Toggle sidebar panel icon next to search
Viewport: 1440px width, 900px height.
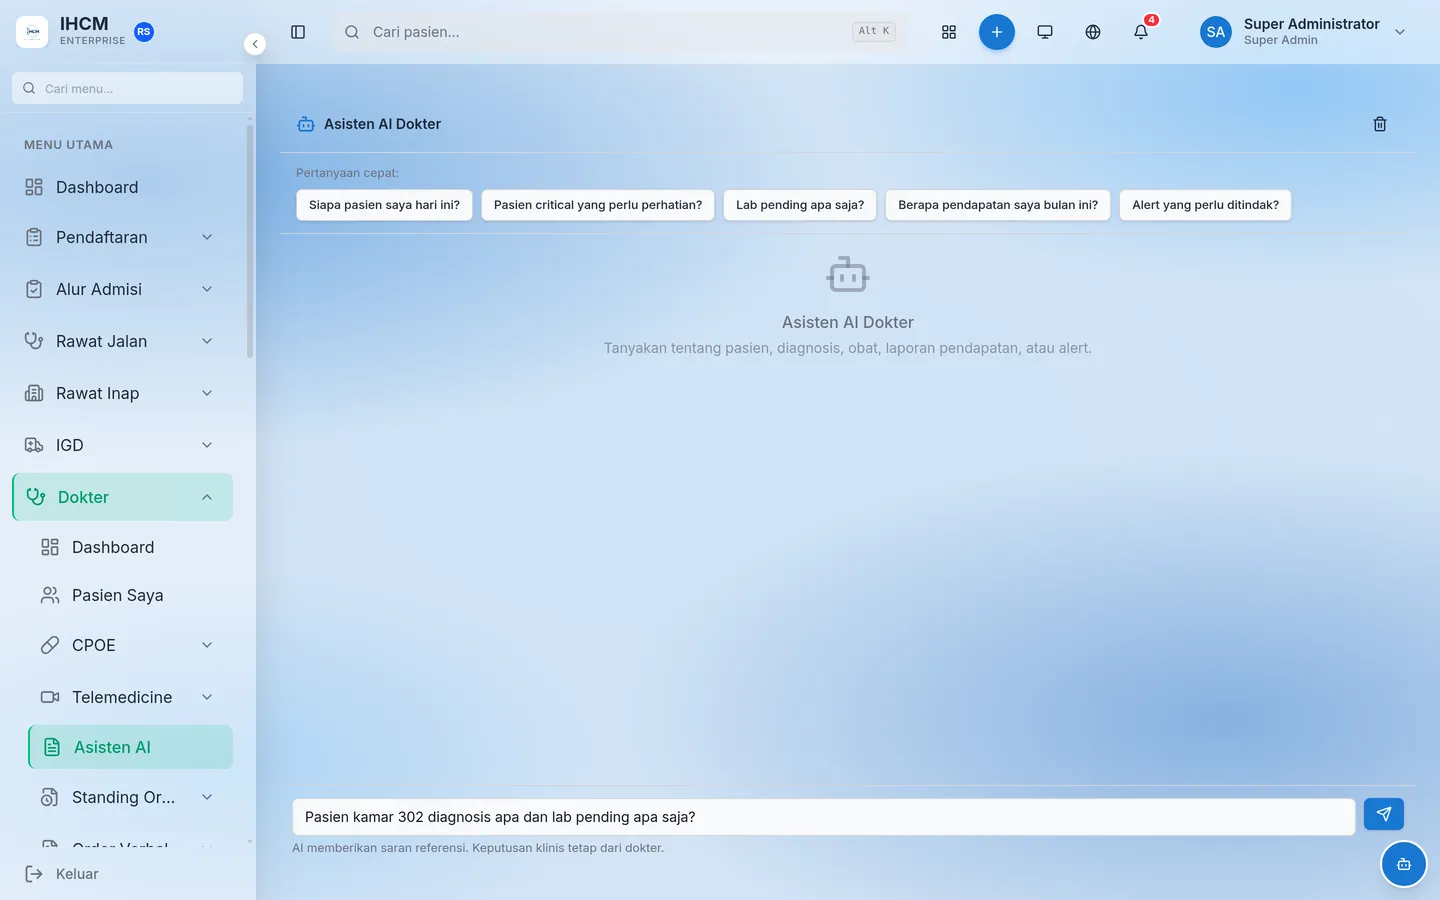coord(298,32)
